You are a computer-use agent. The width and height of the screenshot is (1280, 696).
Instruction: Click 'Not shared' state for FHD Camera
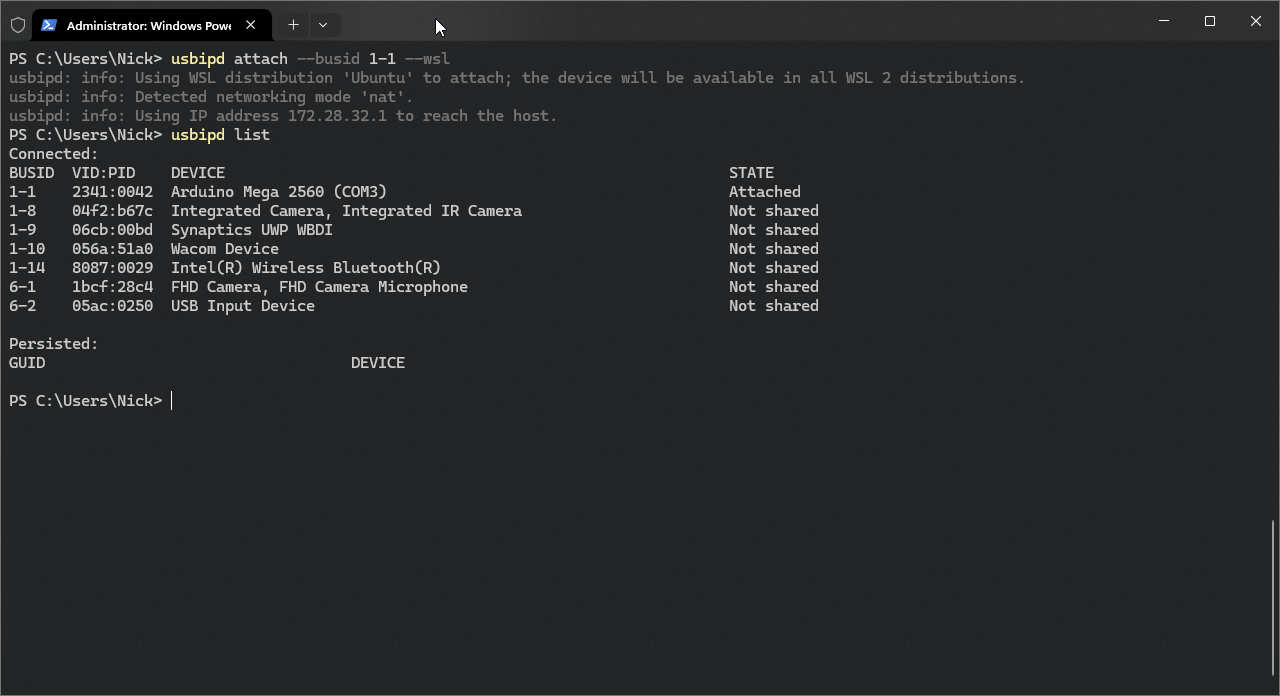tap(774, 287)
